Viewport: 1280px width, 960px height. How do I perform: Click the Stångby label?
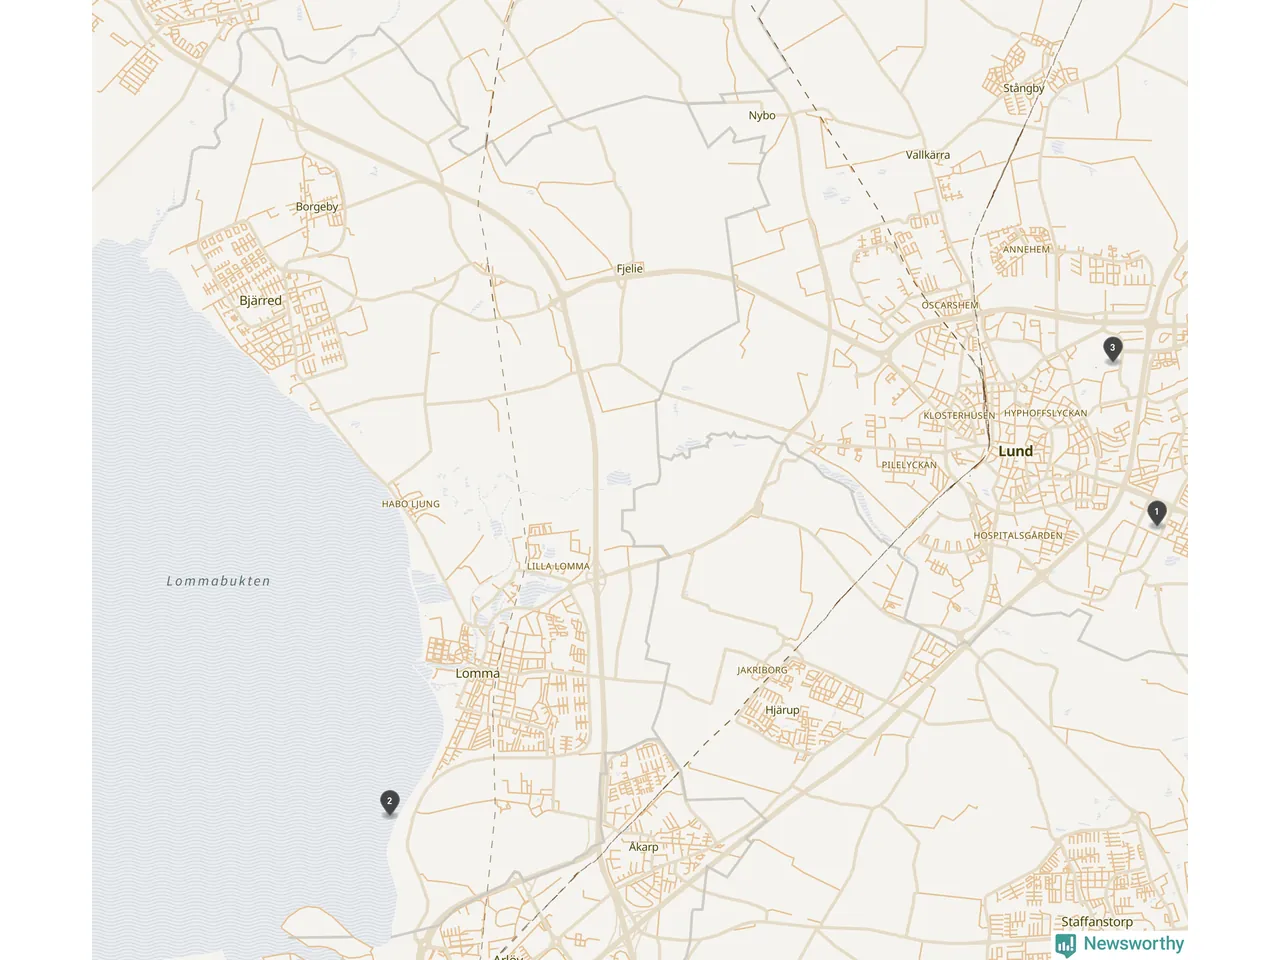1024,88
